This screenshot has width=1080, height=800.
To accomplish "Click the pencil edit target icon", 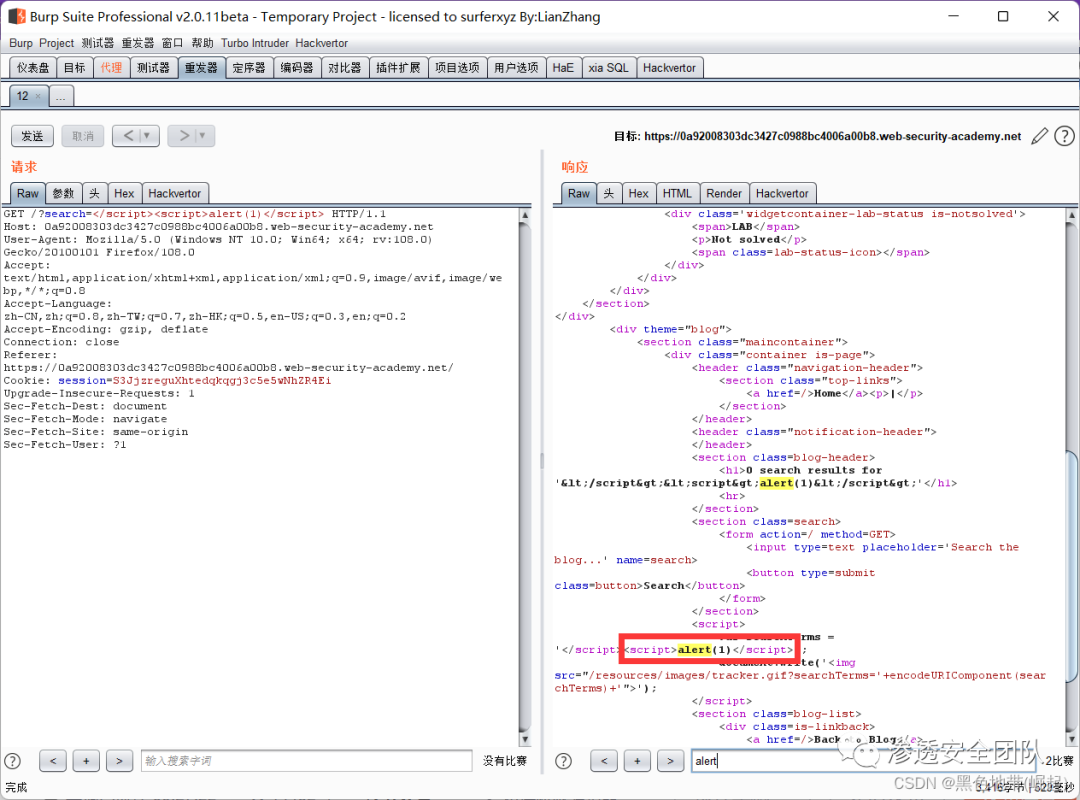I will (1039, 136).
